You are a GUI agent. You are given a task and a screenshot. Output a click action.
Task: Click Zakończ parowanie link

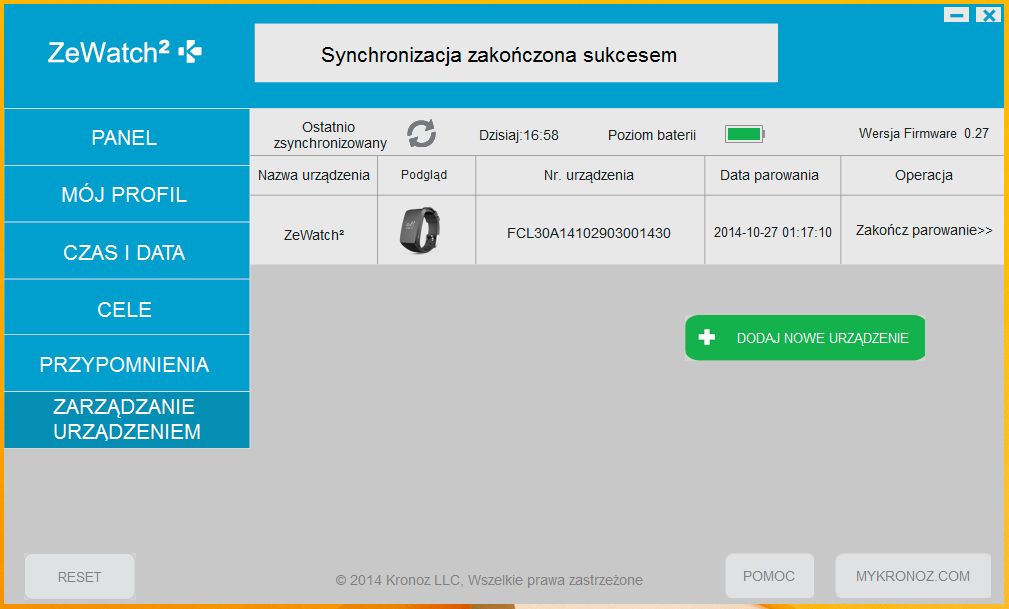coord(924,230)
